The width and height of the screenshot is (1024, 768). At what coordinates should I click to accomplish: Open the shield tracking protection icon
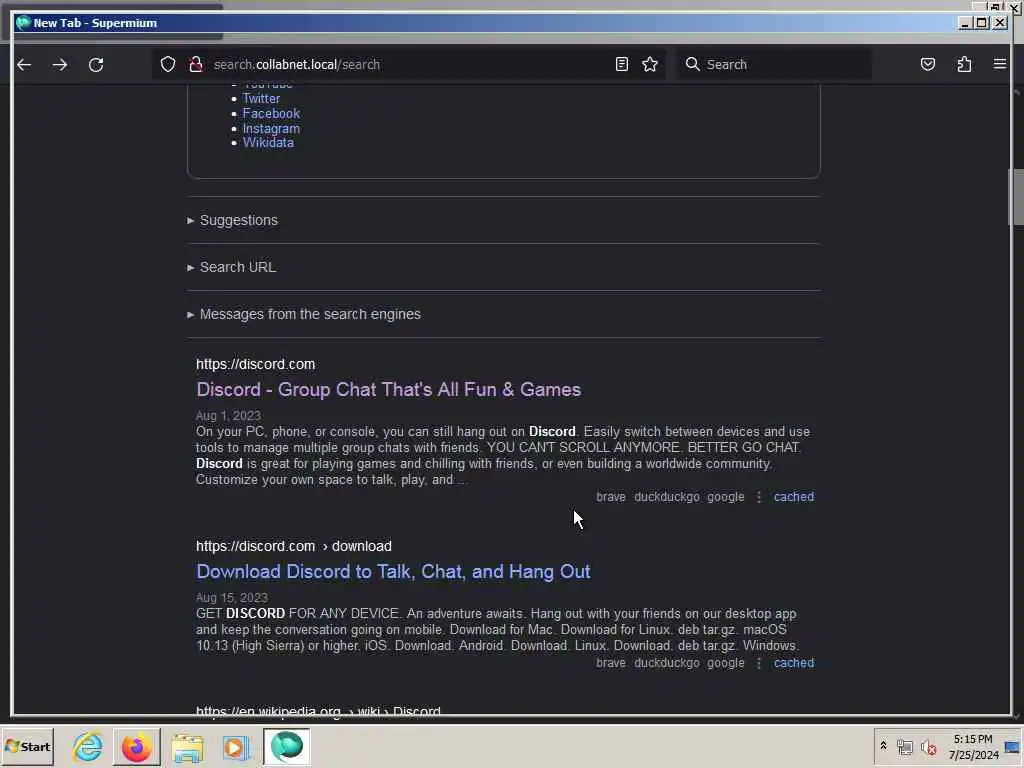click(x=168, y=64)
